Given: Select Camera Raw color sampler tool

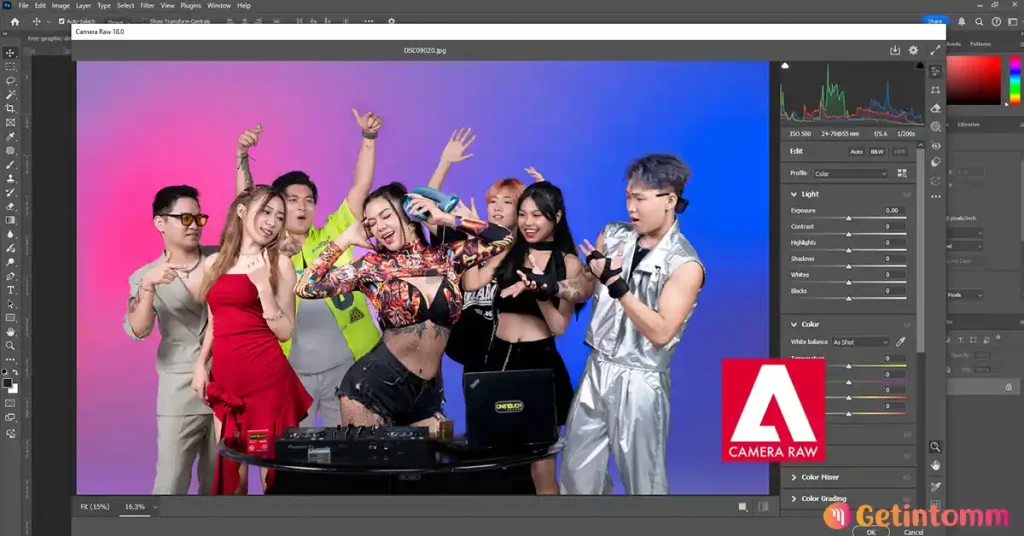Looking at the screenshot, I should [x=935, y=486].
